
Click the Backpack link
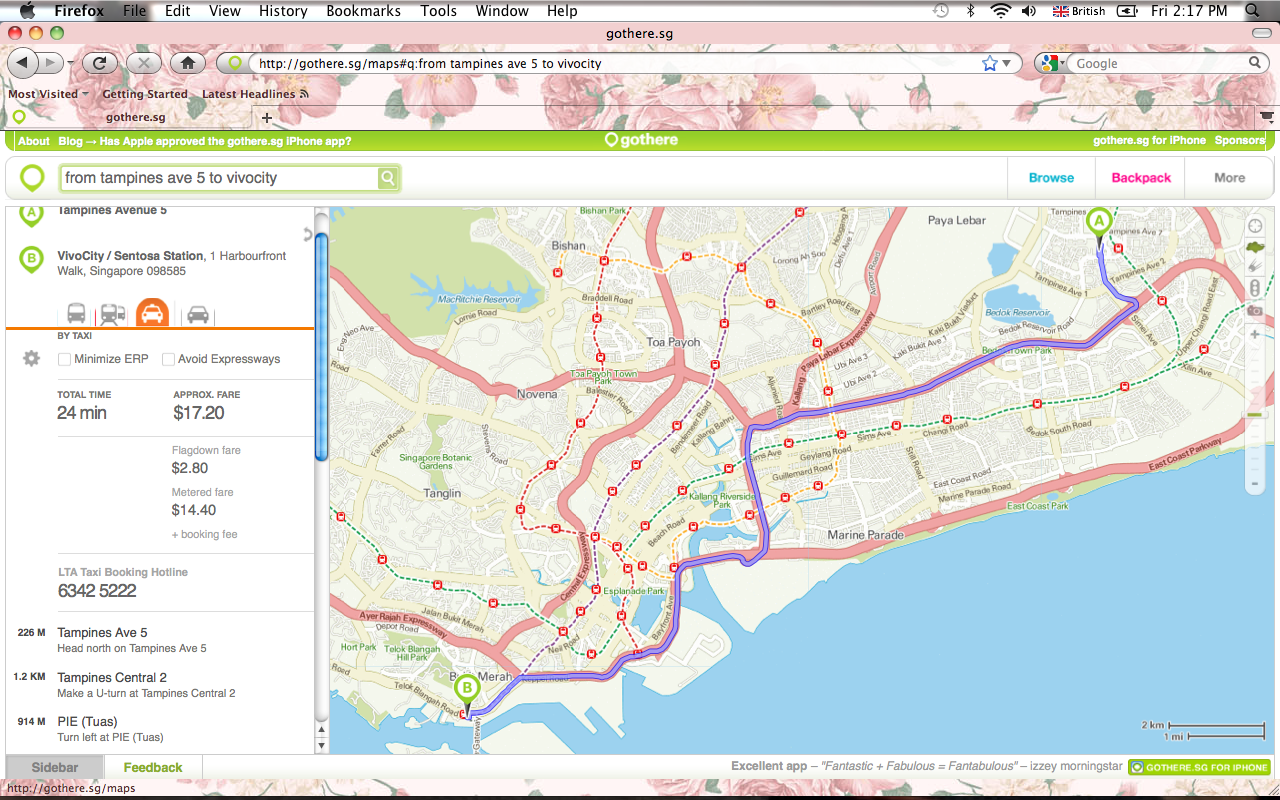coord(1141,178)
